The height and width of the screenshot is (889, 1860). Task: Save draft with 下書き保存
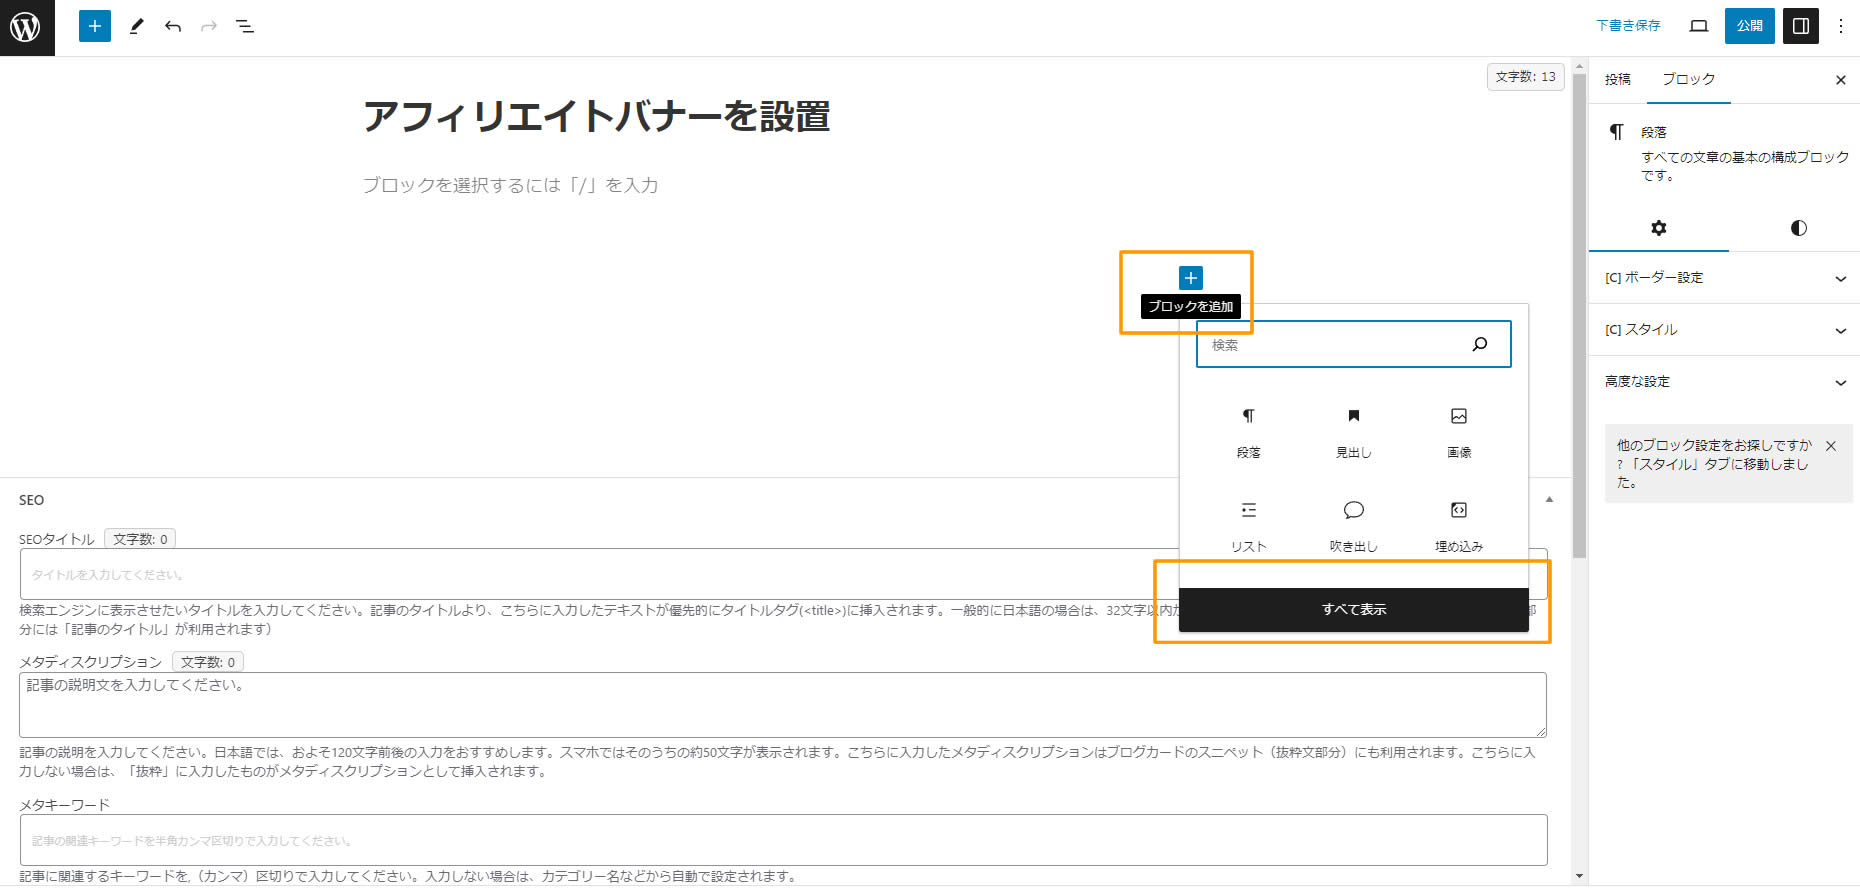[x=1628, y=26]
